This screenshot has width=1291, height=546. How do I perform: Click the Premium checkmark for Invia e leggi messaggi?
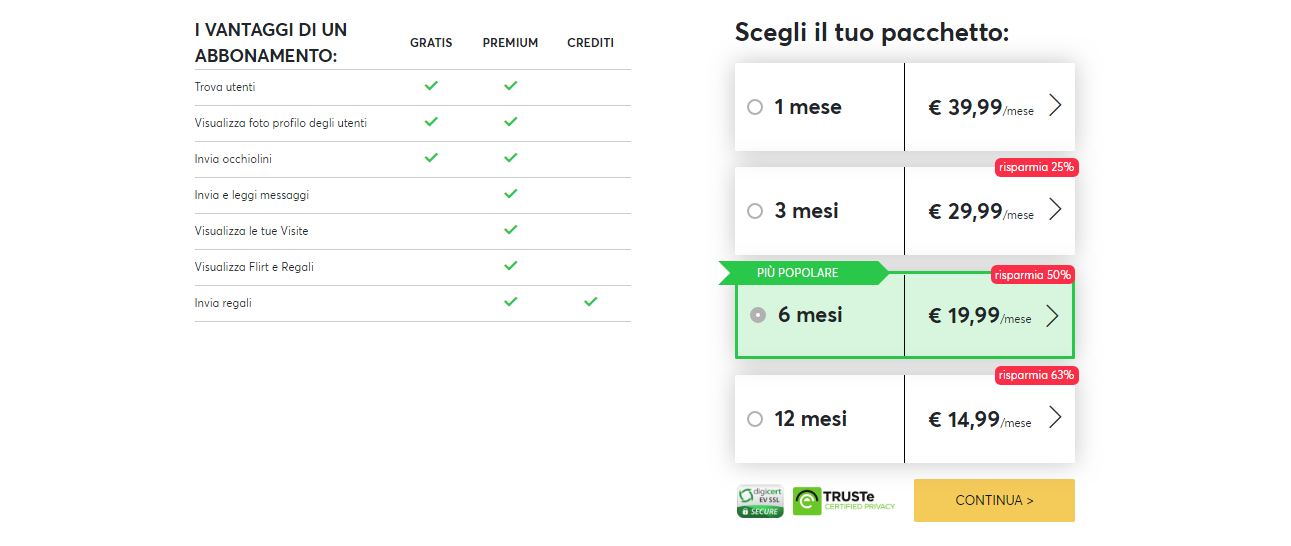(x=510, y=194)
